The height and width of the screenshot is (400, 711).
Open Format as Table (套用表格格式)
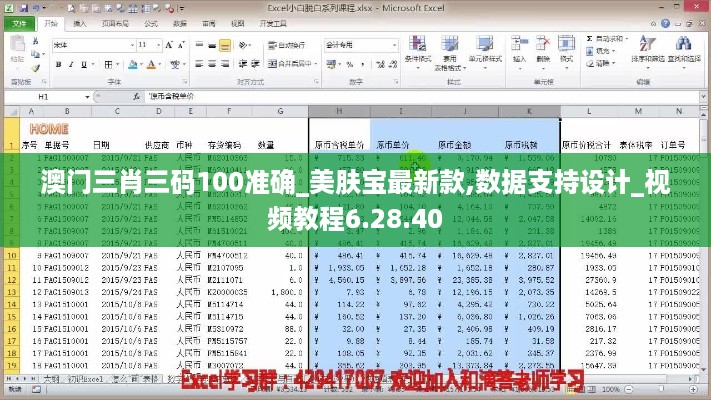[450, 52]
